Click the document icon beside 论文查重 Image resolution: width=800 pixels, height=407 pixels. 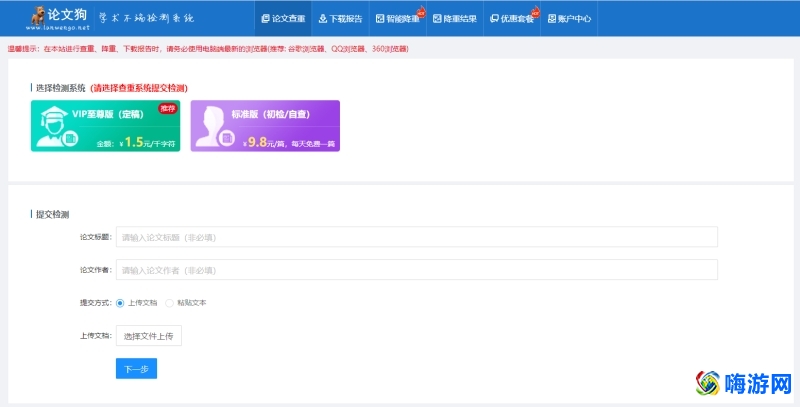[x=265, y=19]
